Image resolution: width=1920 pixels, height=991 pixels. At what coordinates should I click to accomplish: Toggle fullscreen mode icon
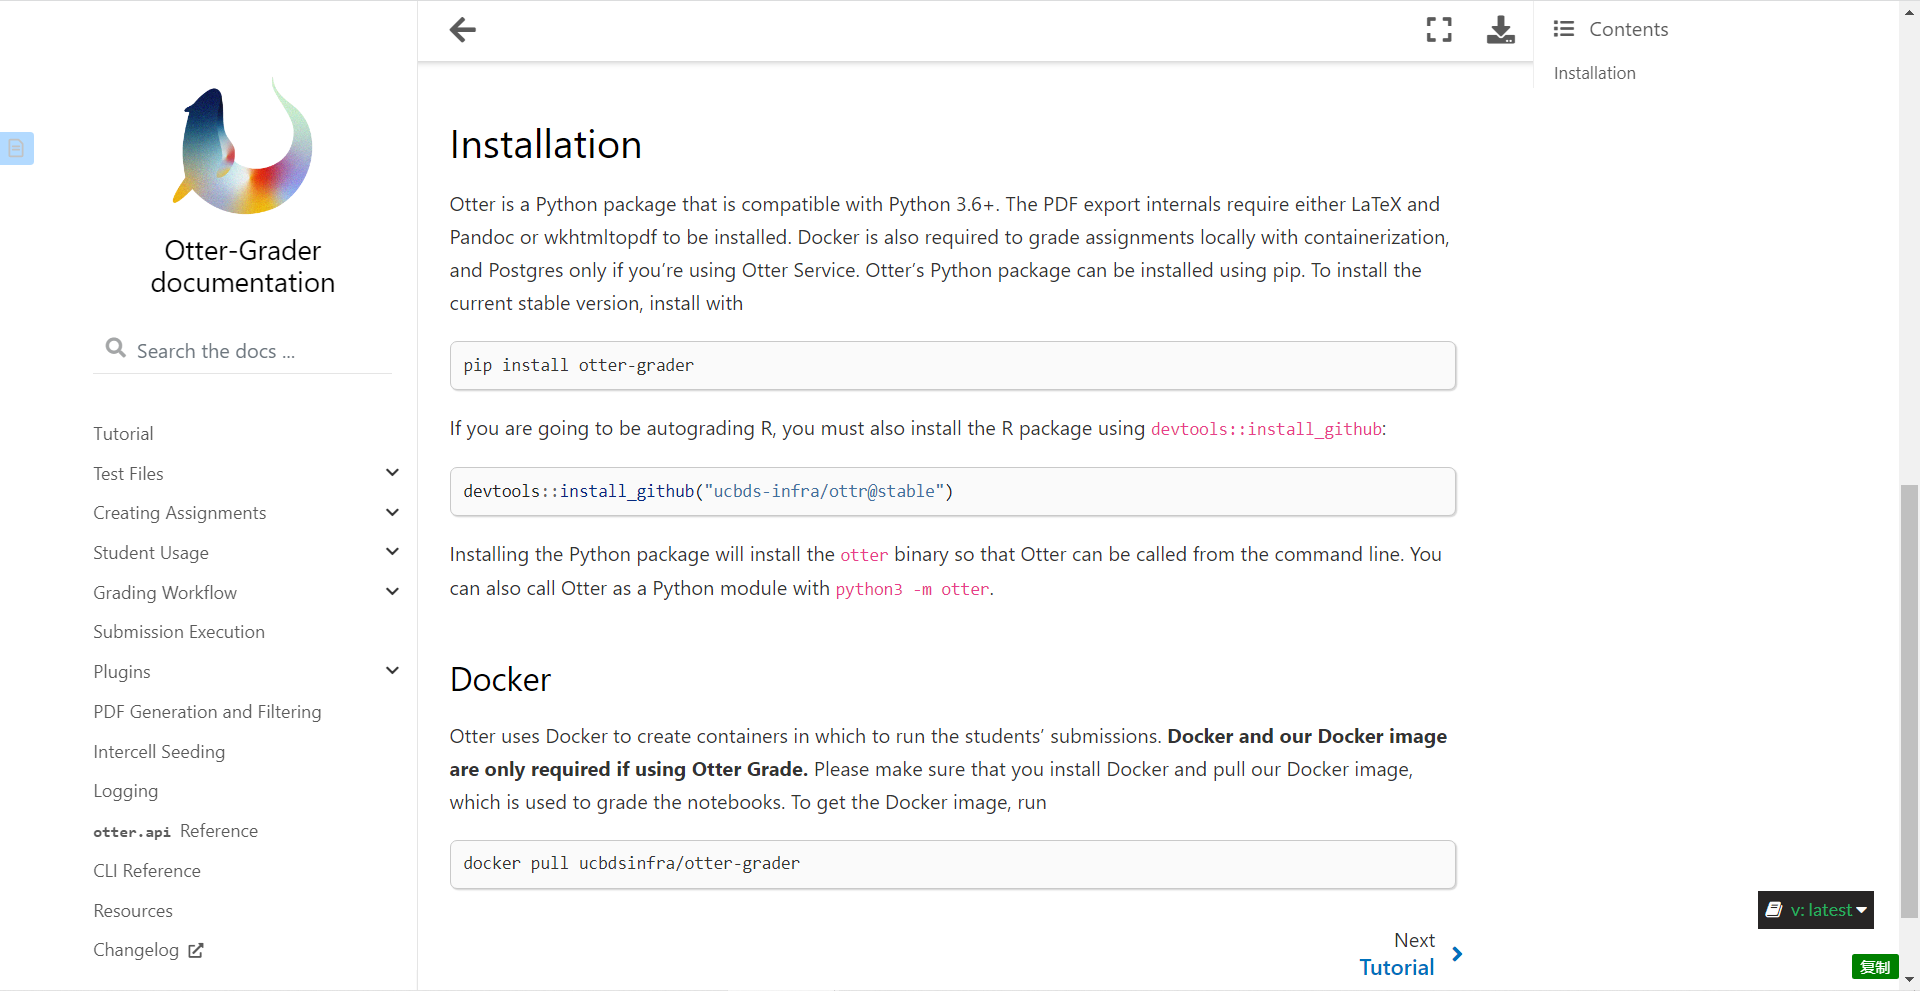[x=1439, y=30]
